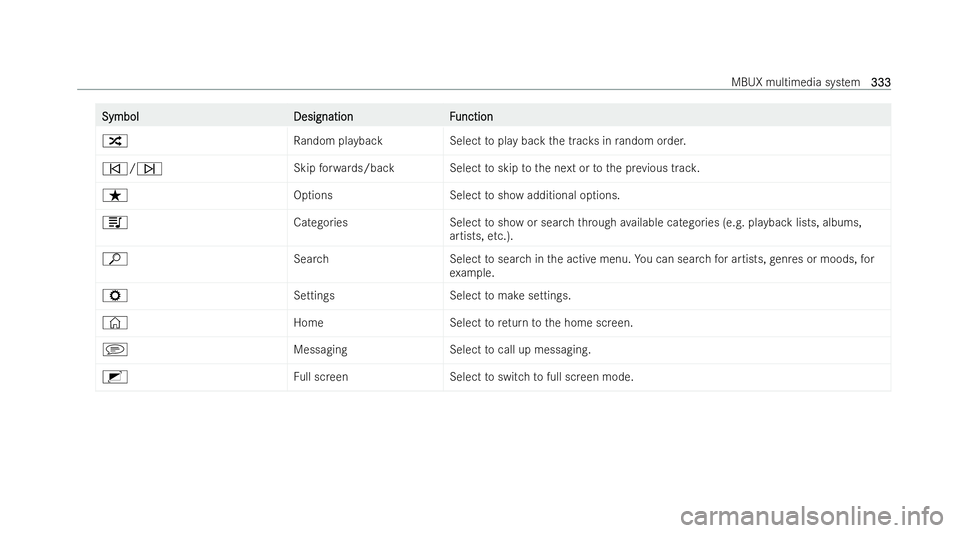Click the Full screen icon

115,378
